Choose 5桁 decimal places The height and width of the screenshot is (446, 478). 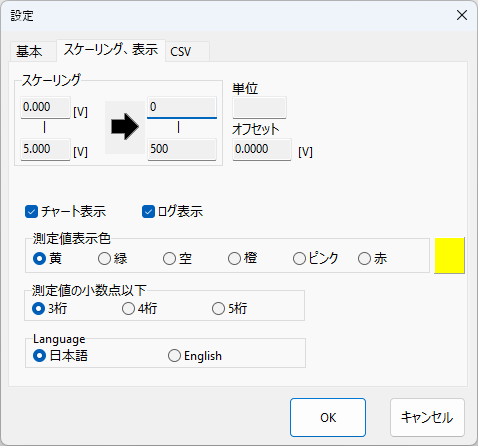(x=229, y=309)
